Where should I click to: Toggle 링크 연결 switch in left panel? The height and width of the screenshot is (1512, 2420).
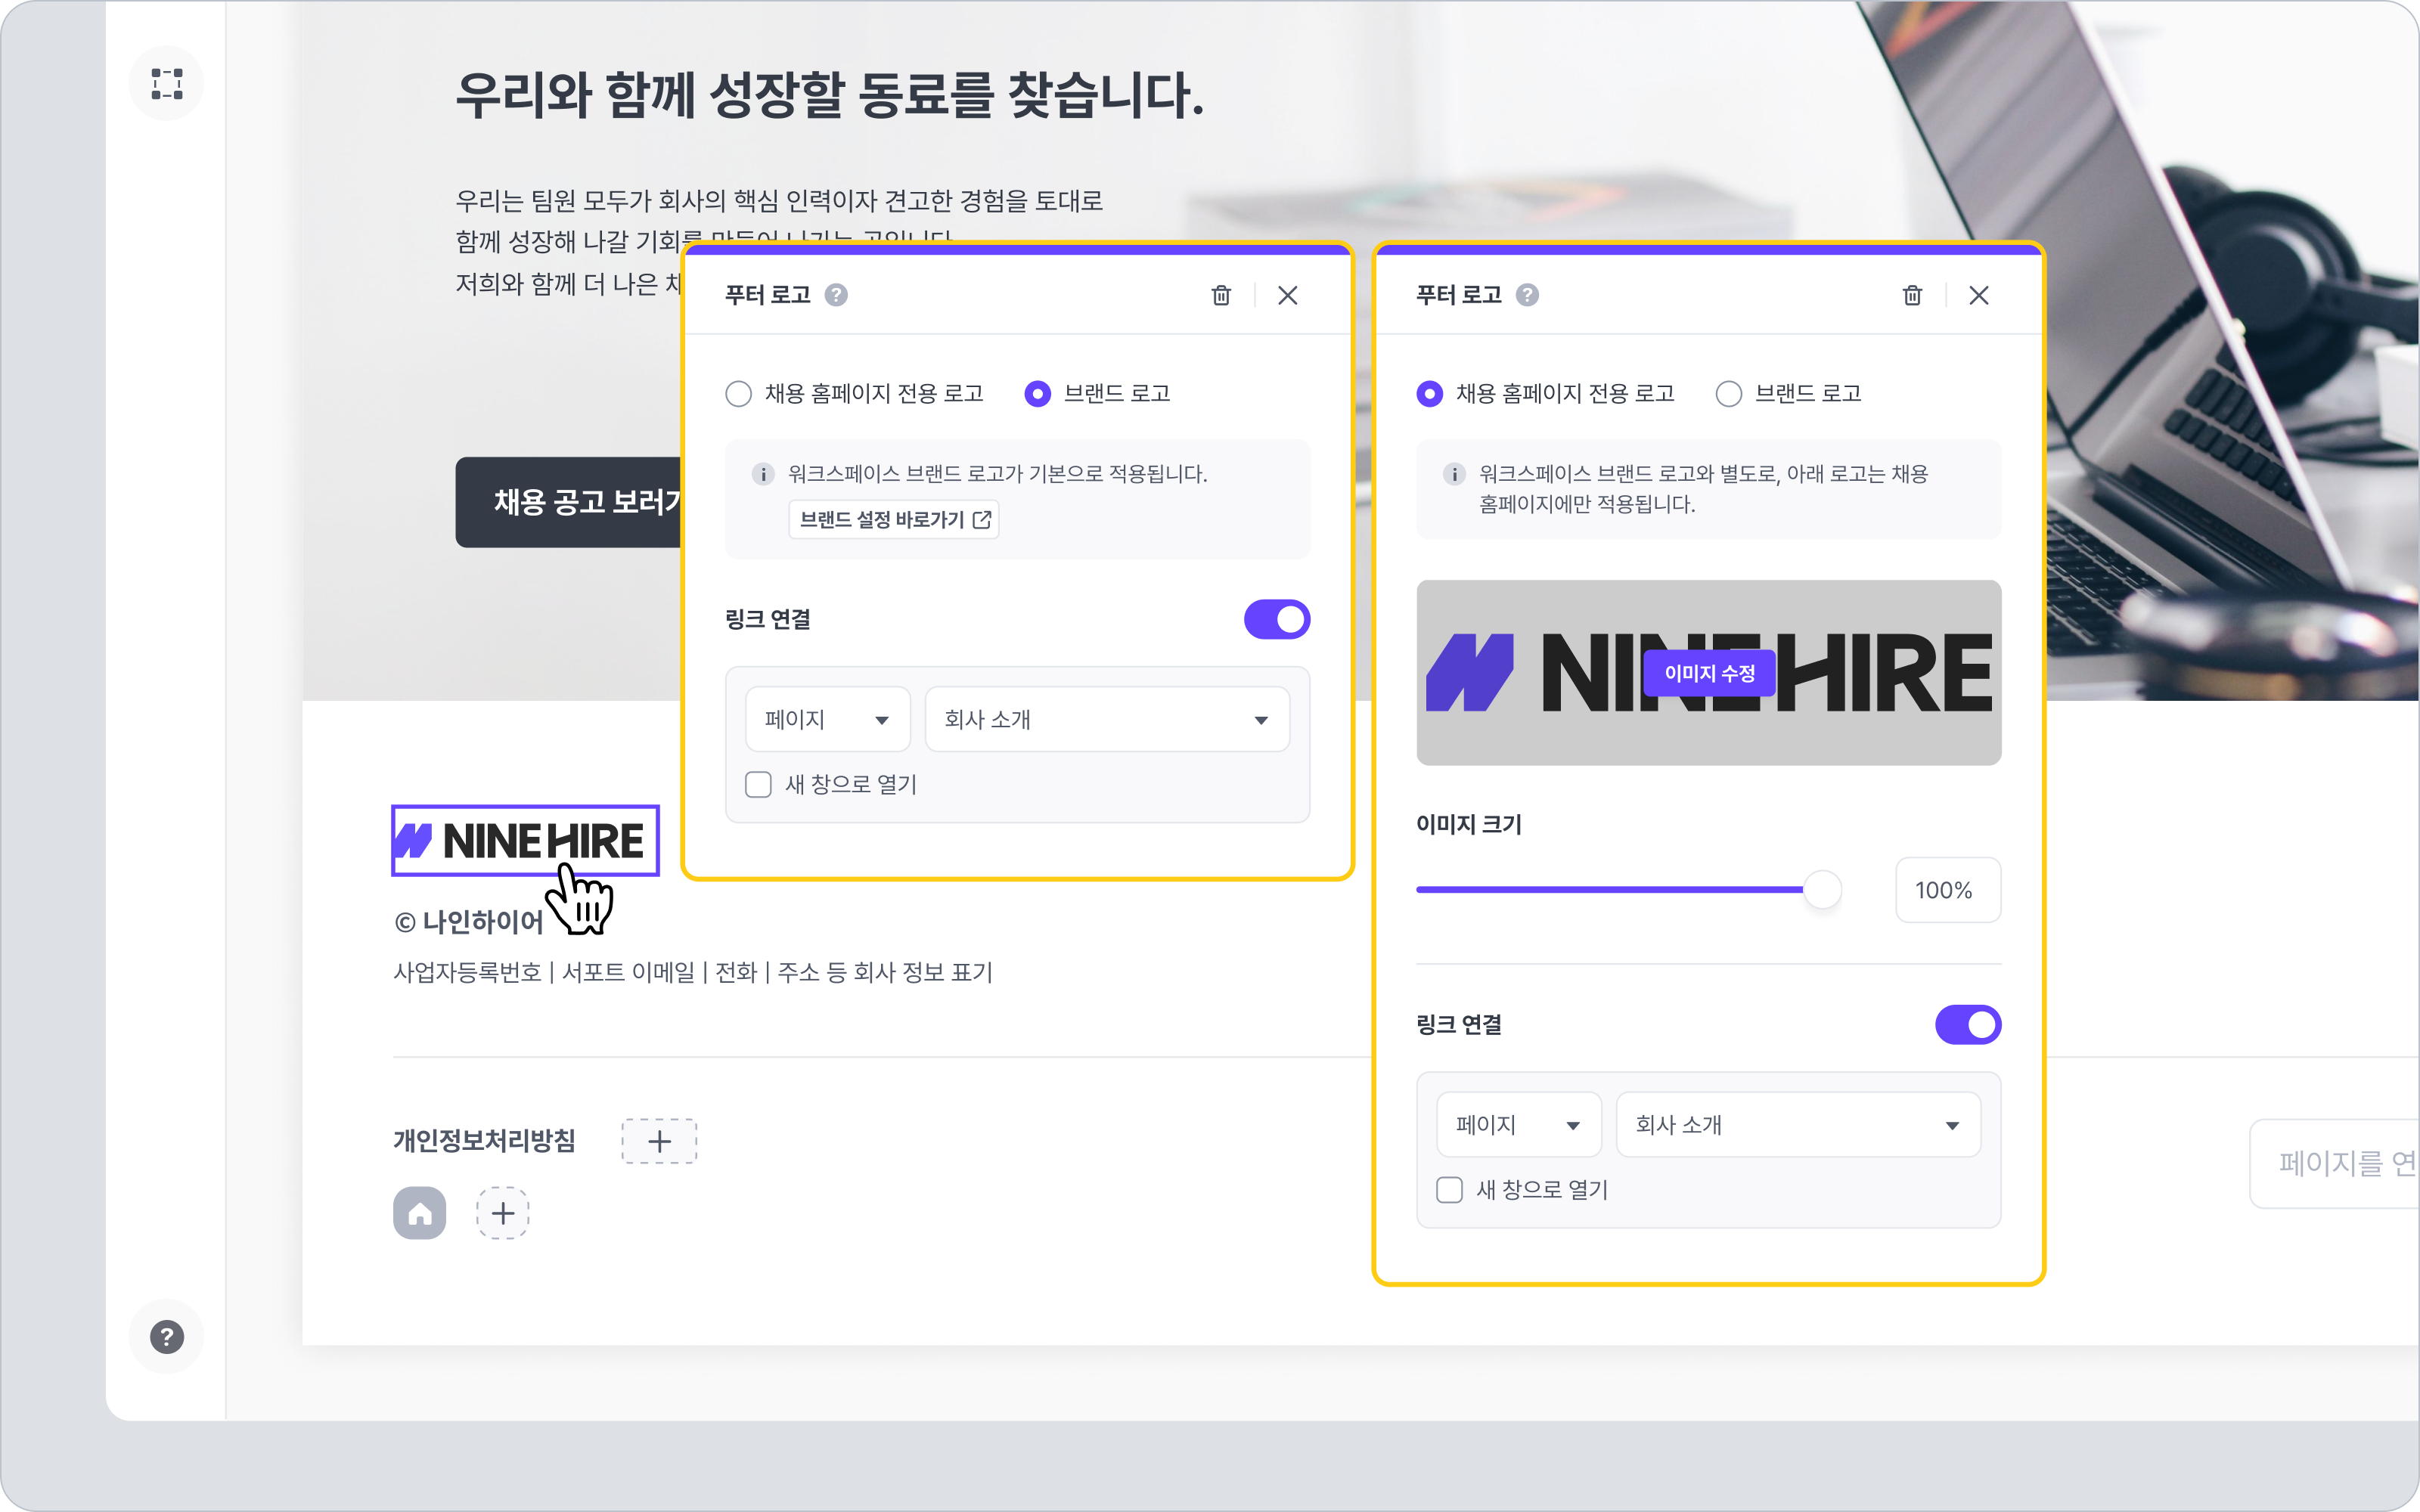pos(1276,619)
